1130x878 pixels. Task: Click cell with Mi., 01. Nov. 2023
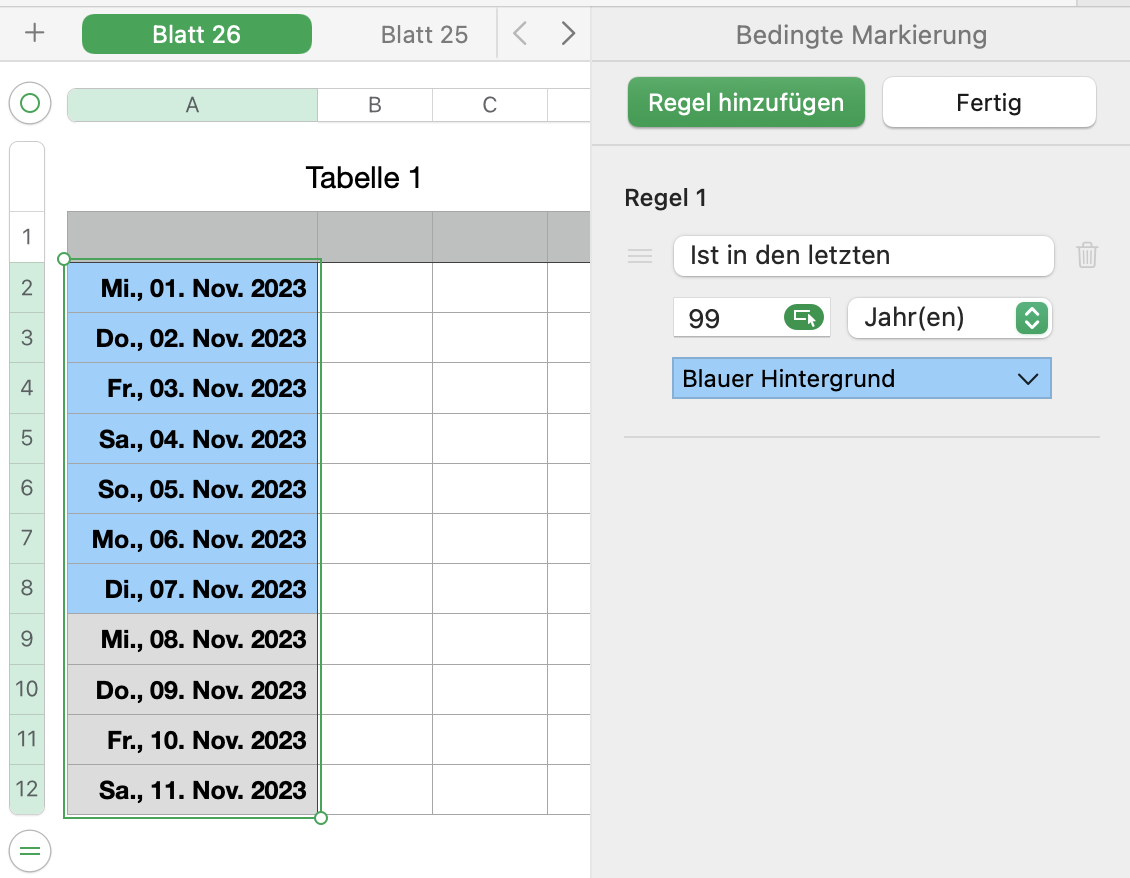(193, 288)
